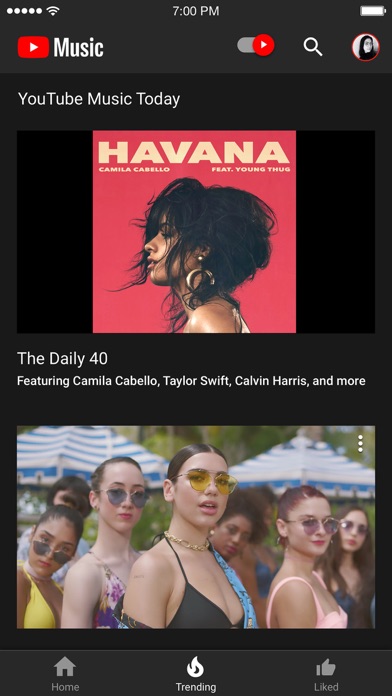Tap the Trending flame icon

coord(195,667)
